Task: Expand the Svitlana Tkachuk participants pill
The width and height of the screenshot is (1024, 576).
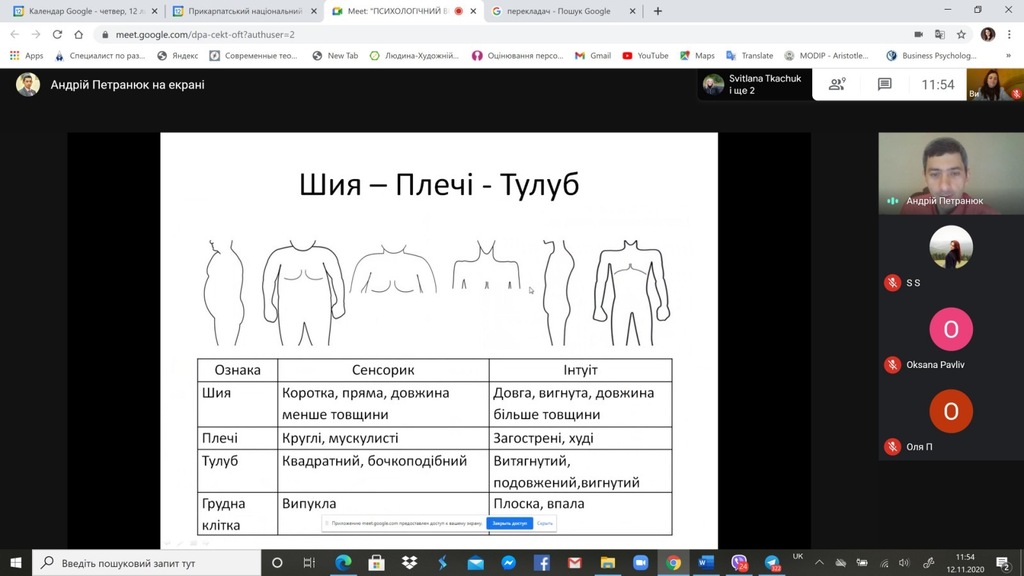Action: tap(753, 85)
